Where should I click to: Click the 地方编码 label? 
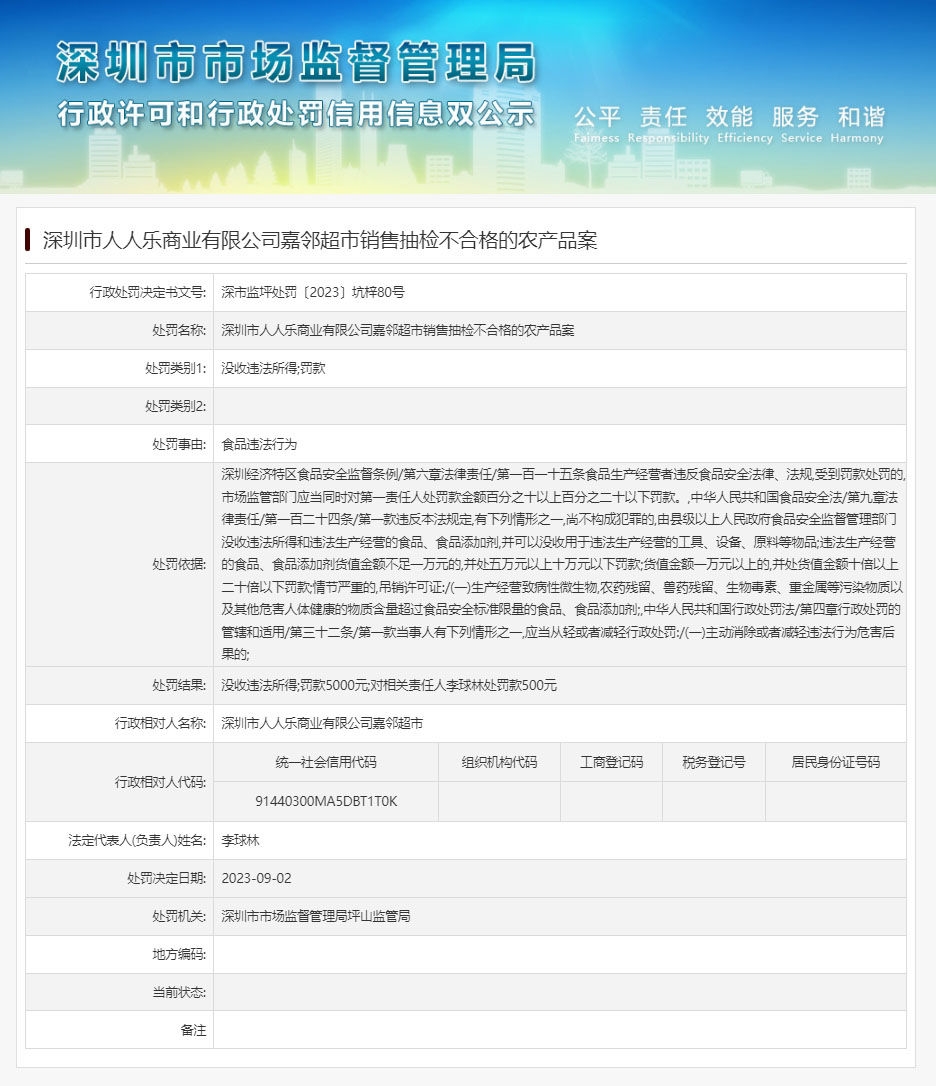179,954
